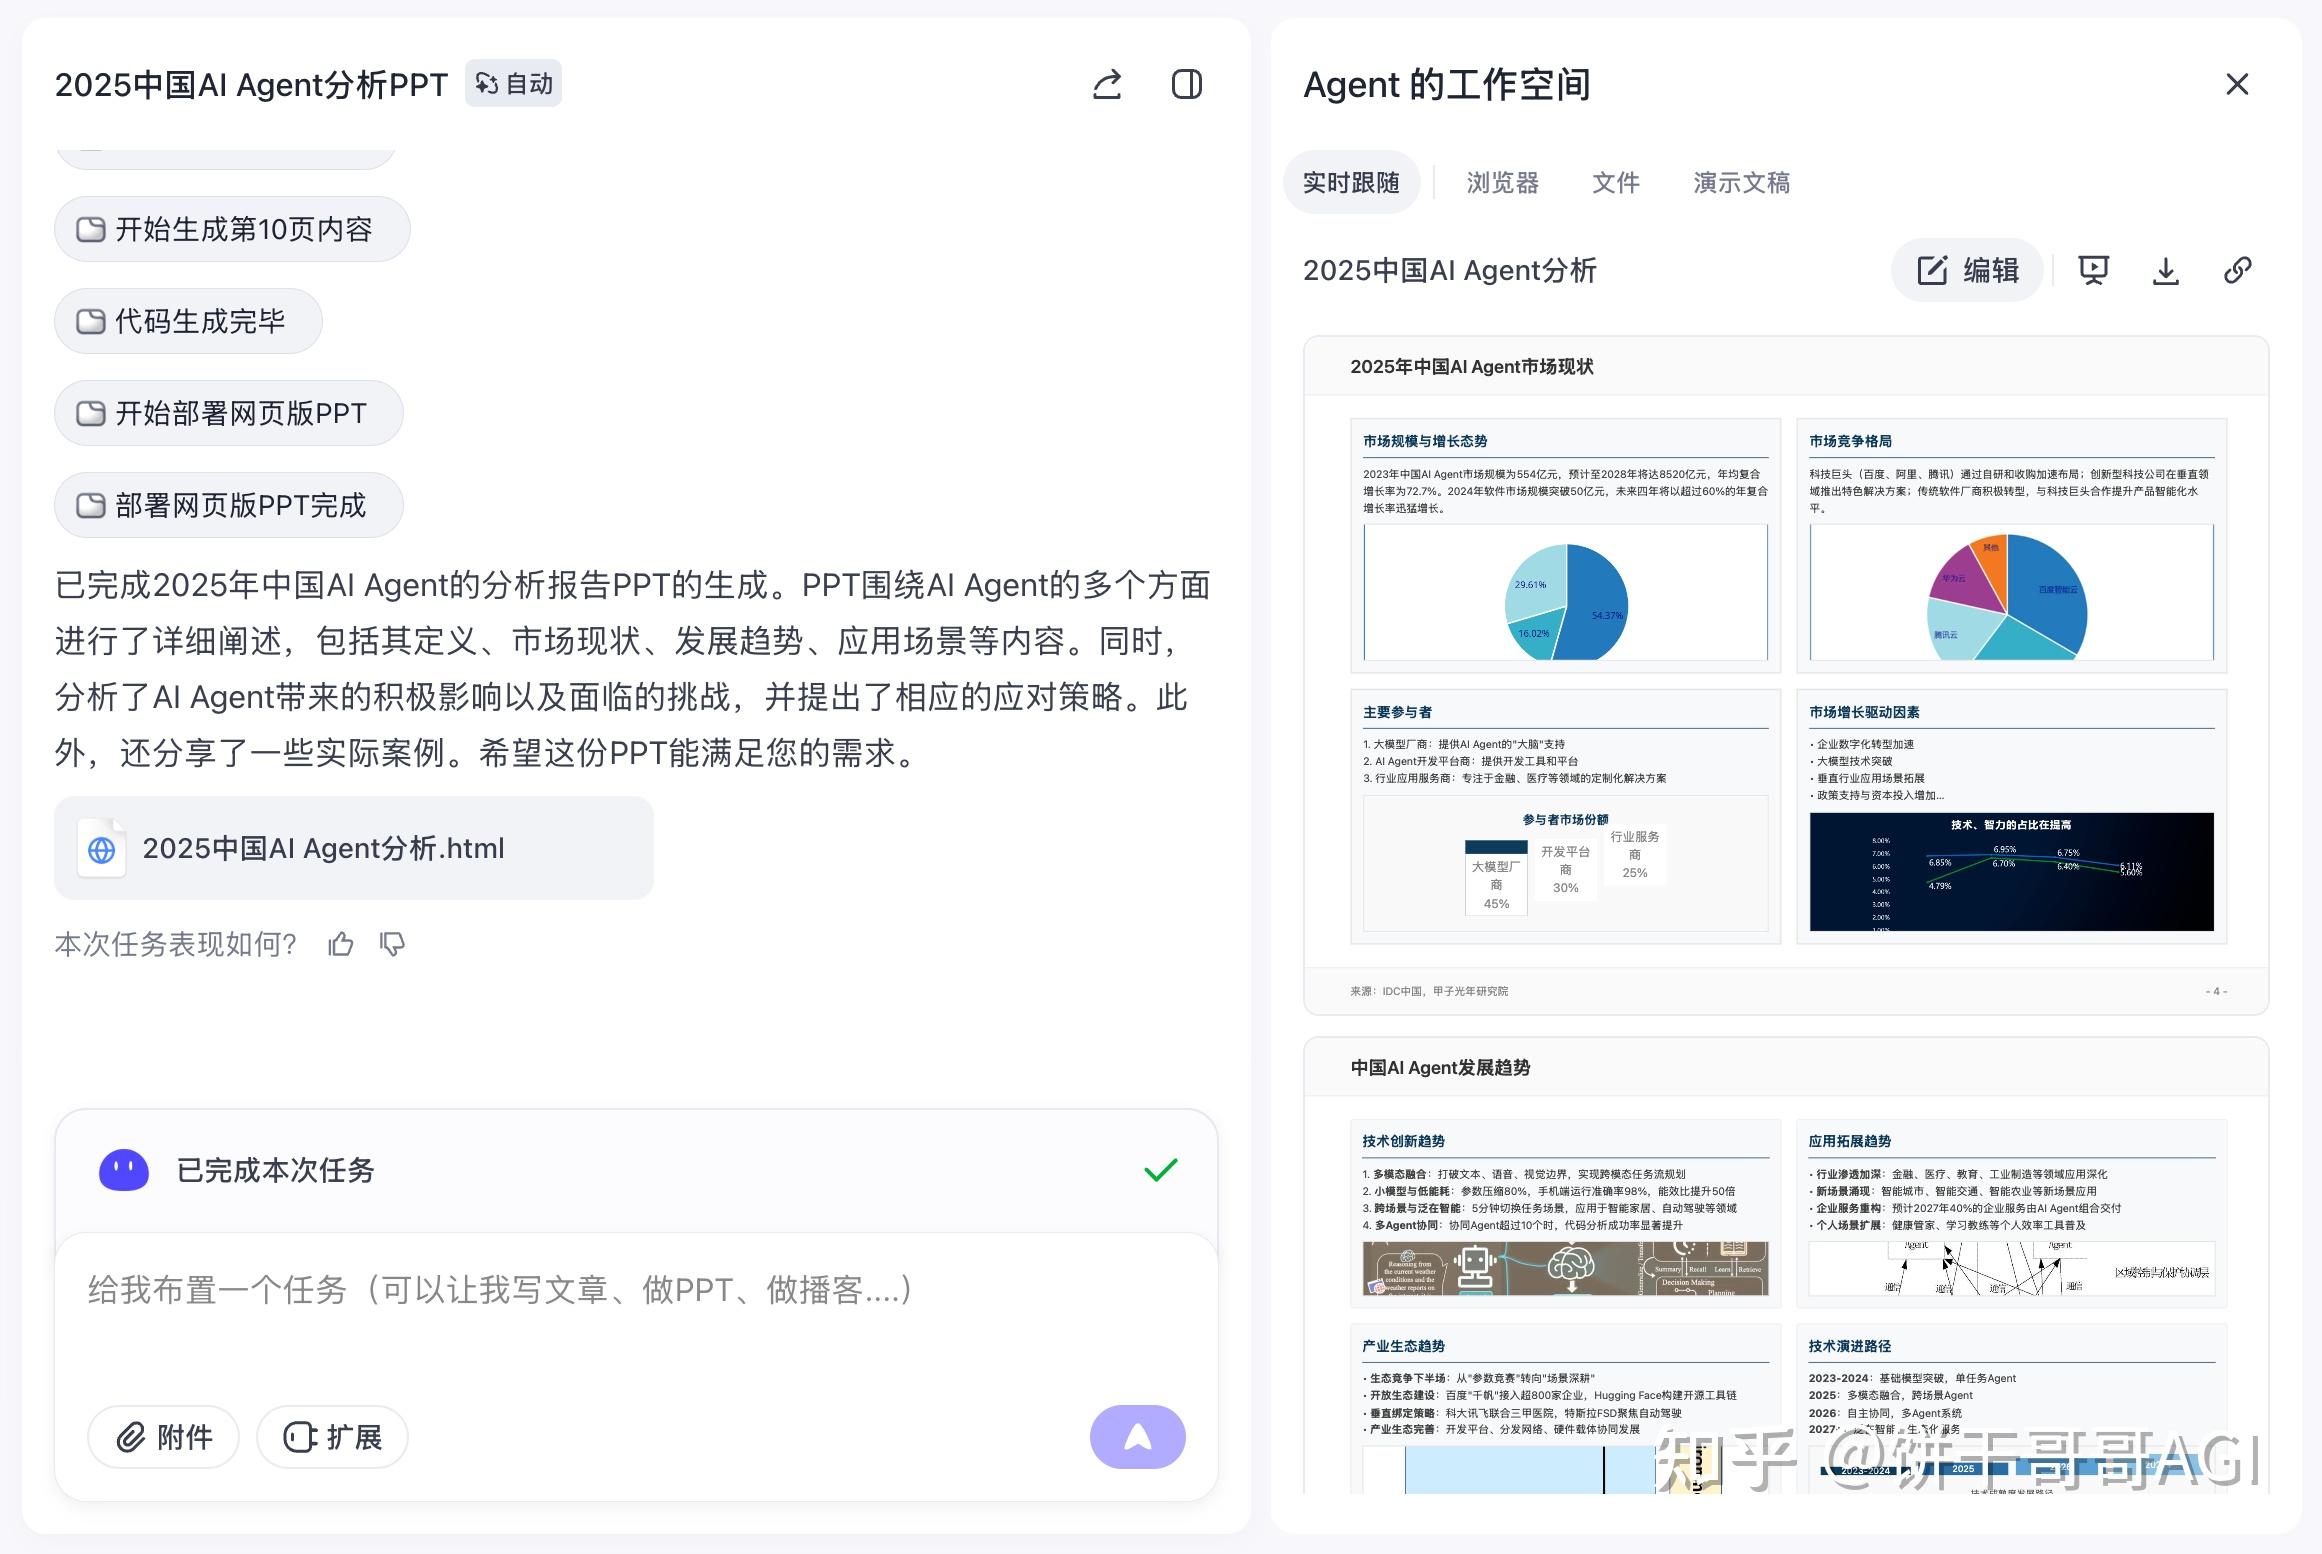This screenshot has width=2322, height=1554.
Task: Share the conversation via the share icon
Action: [x=1106, y=85]
